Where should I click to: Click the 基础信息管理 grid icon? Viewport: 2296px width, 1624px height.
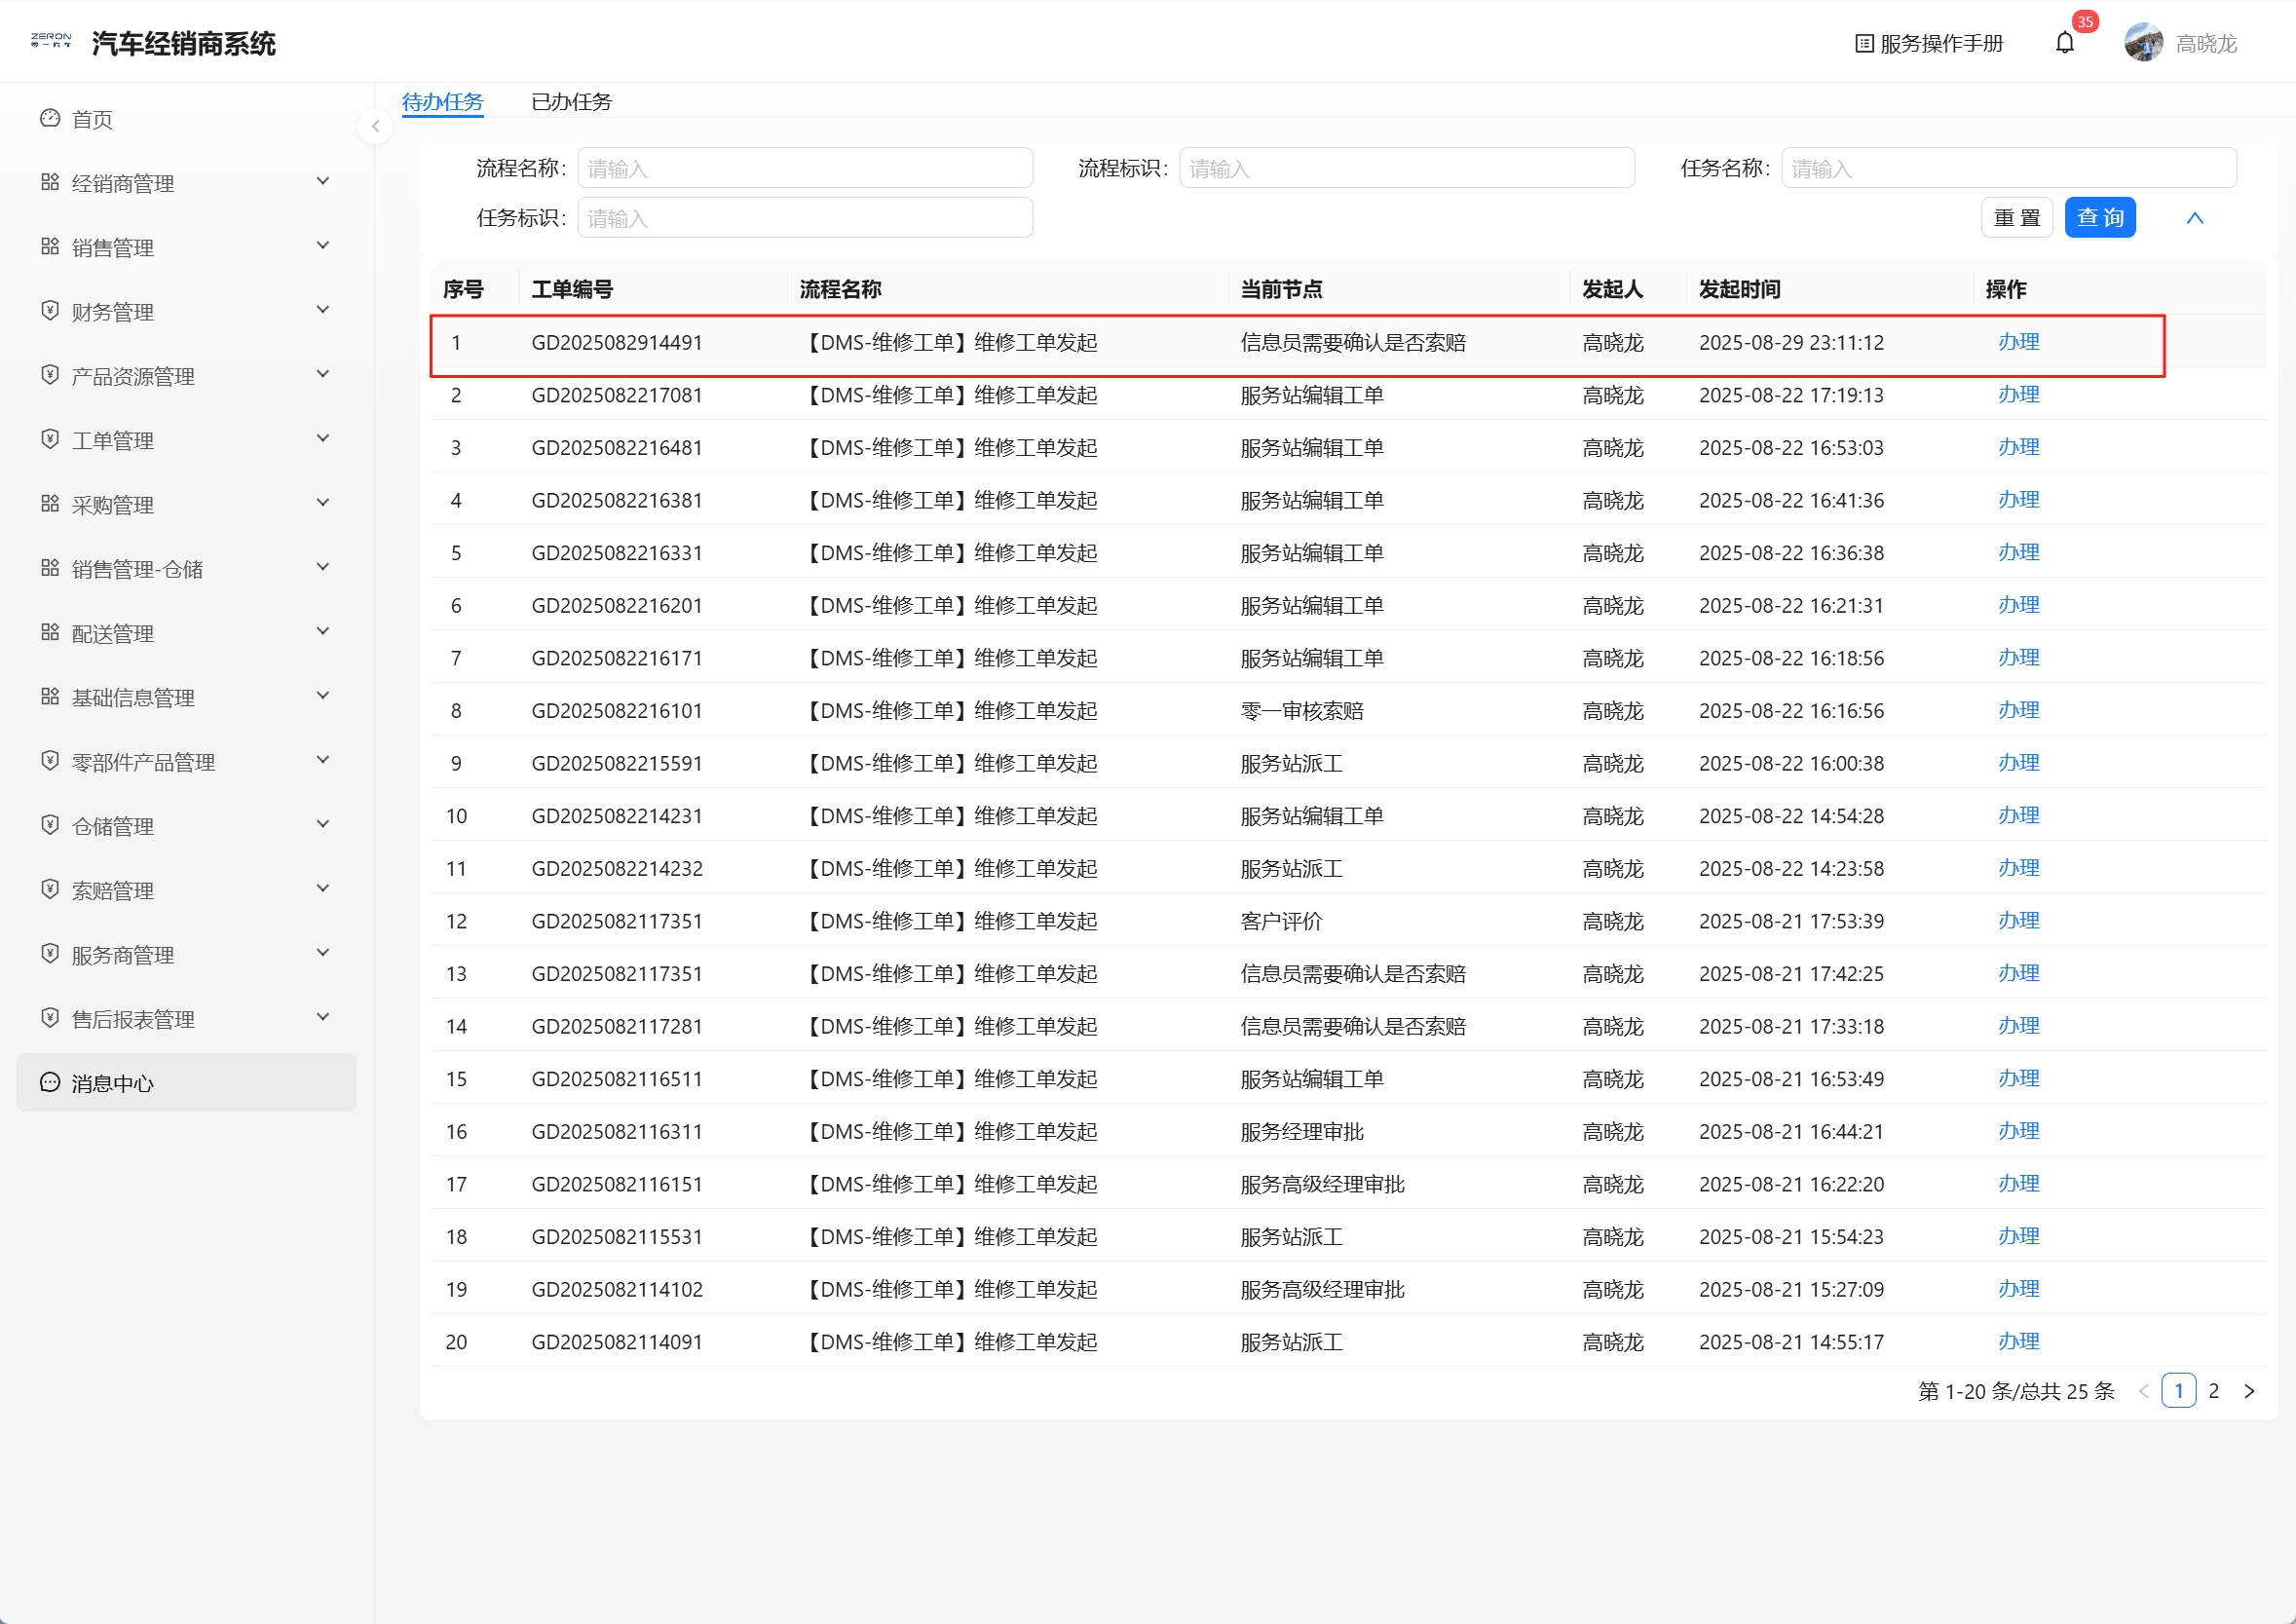(50, 697)
